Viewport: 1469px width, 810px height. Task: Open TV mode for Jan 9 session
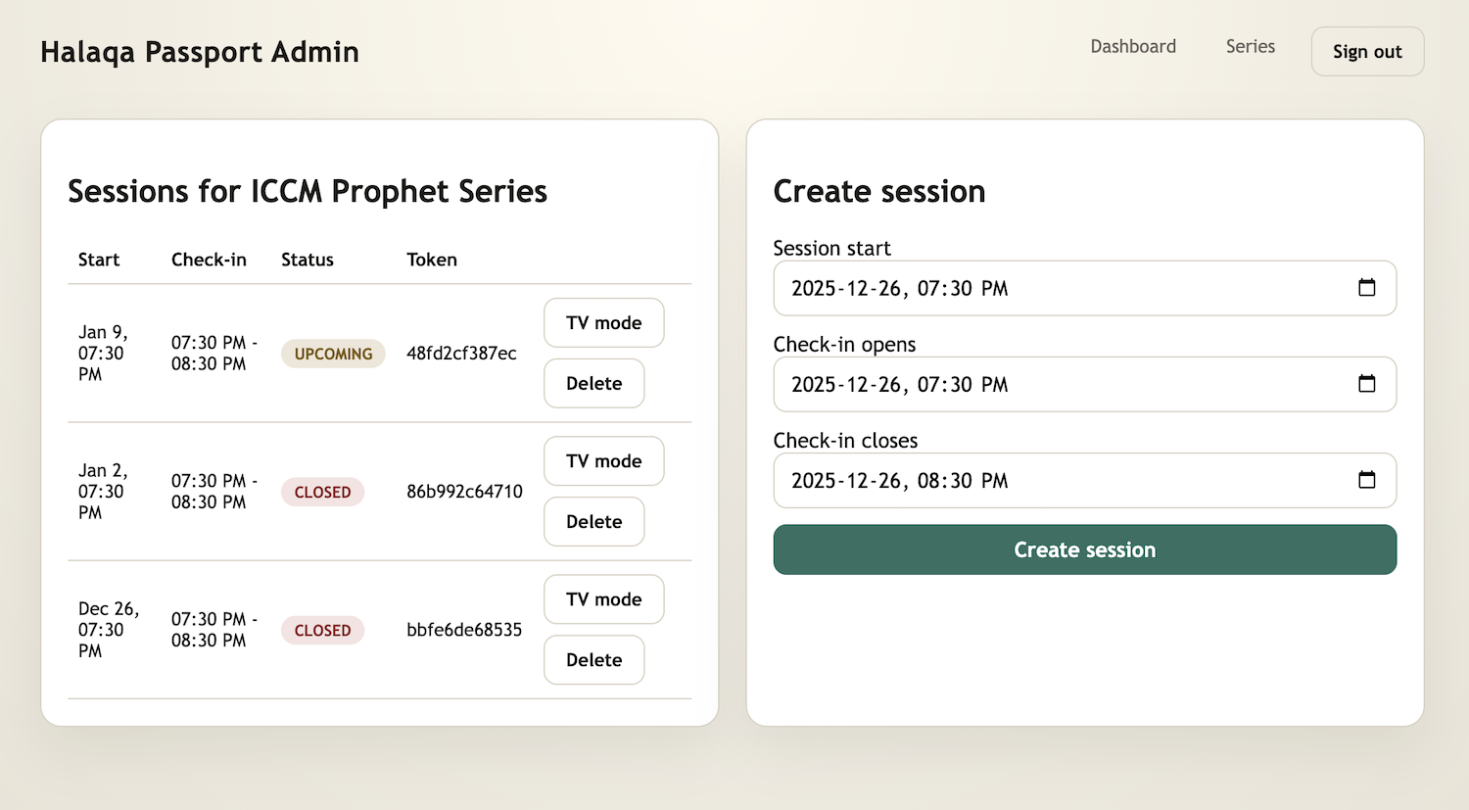coord(603,323)
